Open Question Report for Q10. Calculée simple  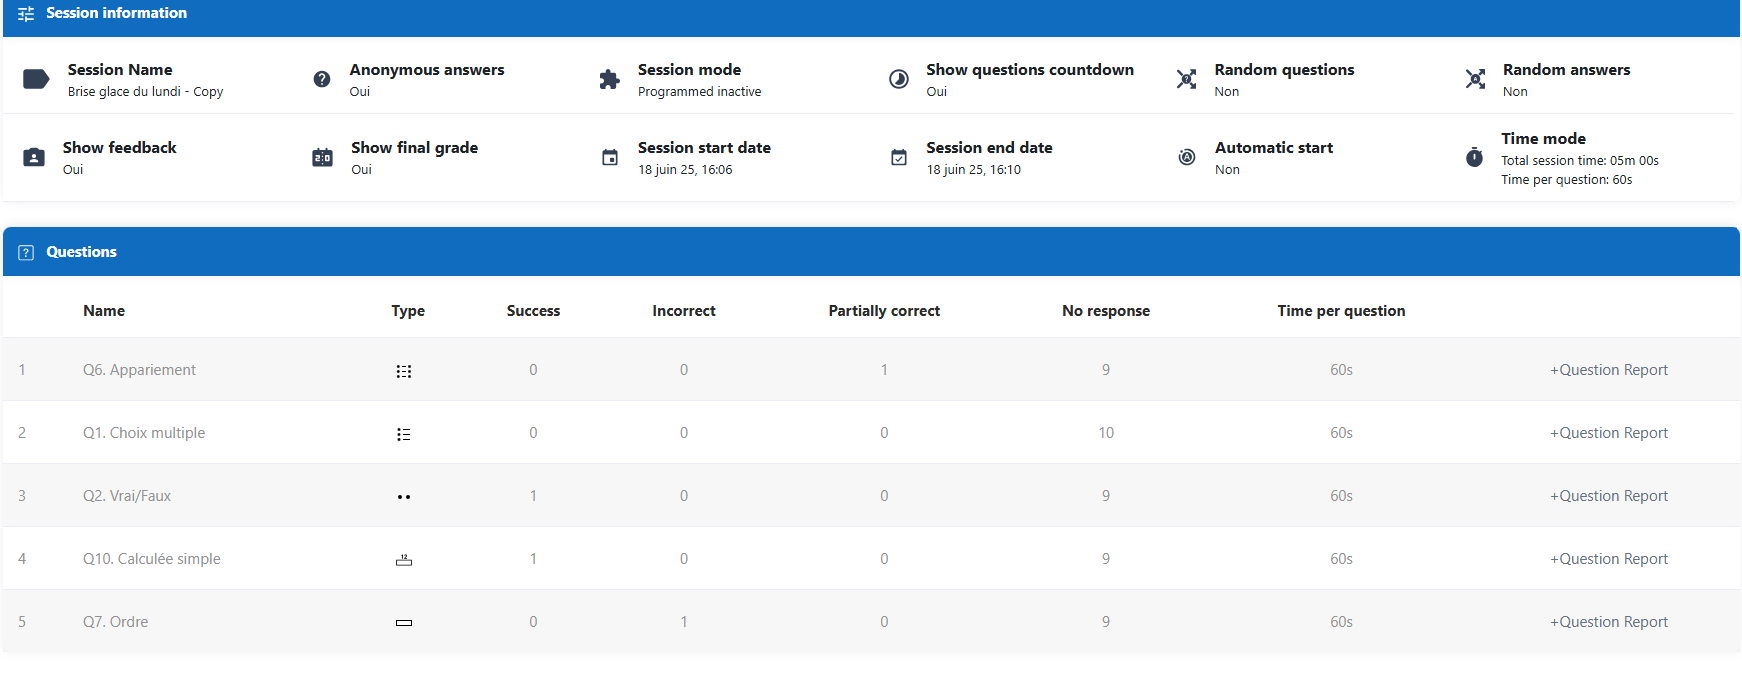[1609, 559]
